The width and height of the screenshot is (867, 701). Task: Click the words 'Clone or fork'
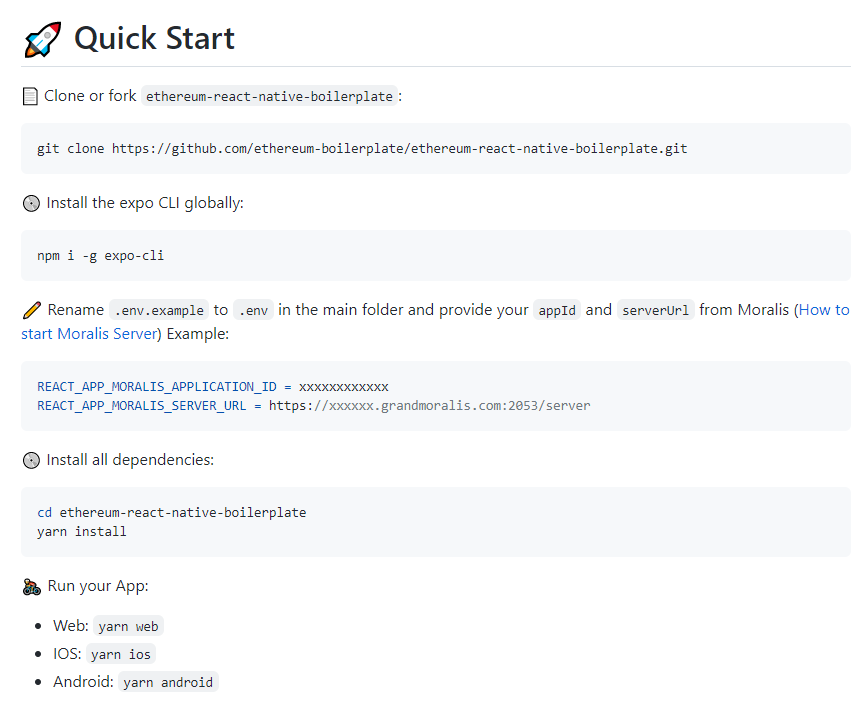tap(90, 96)
